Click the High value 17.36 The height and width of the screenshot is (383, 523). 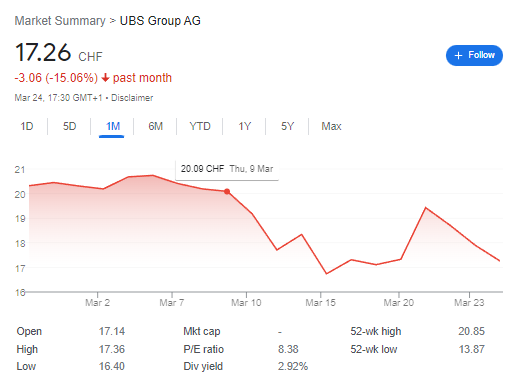[x=112, y=349]
